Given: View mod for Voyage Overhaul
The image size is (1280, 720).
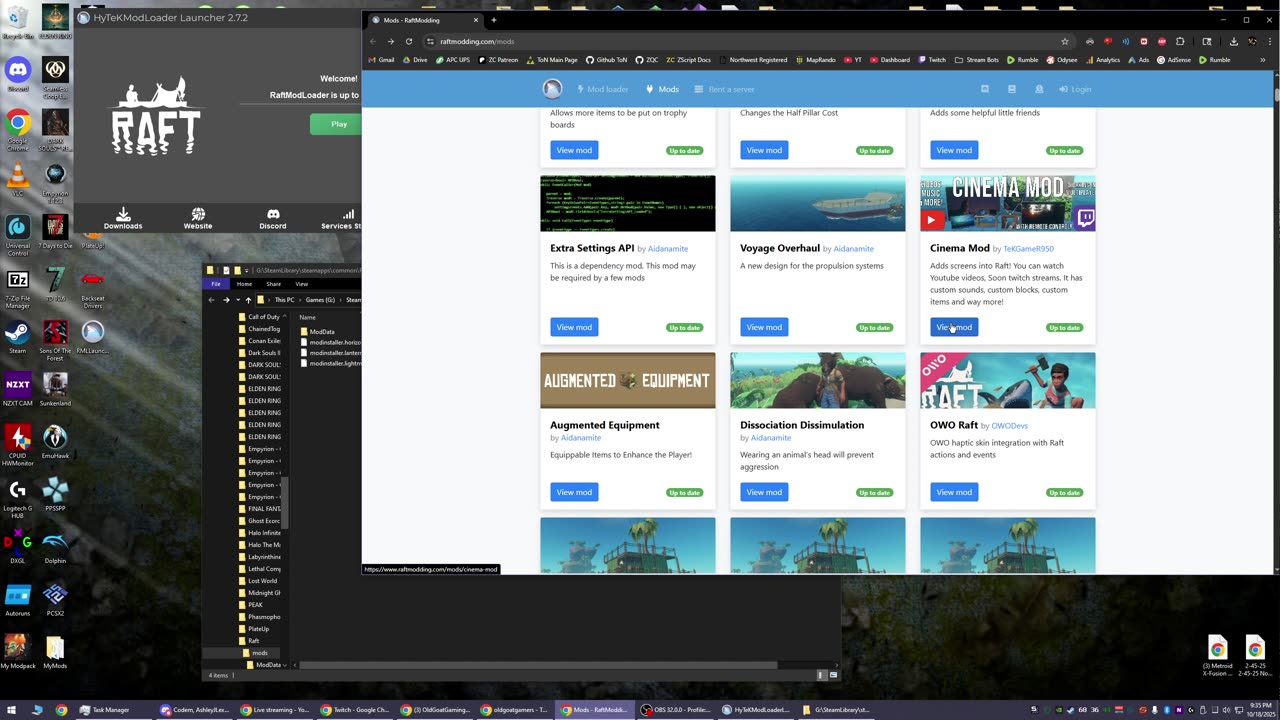Looking at the screenshot, I should [x=764, y=327].
